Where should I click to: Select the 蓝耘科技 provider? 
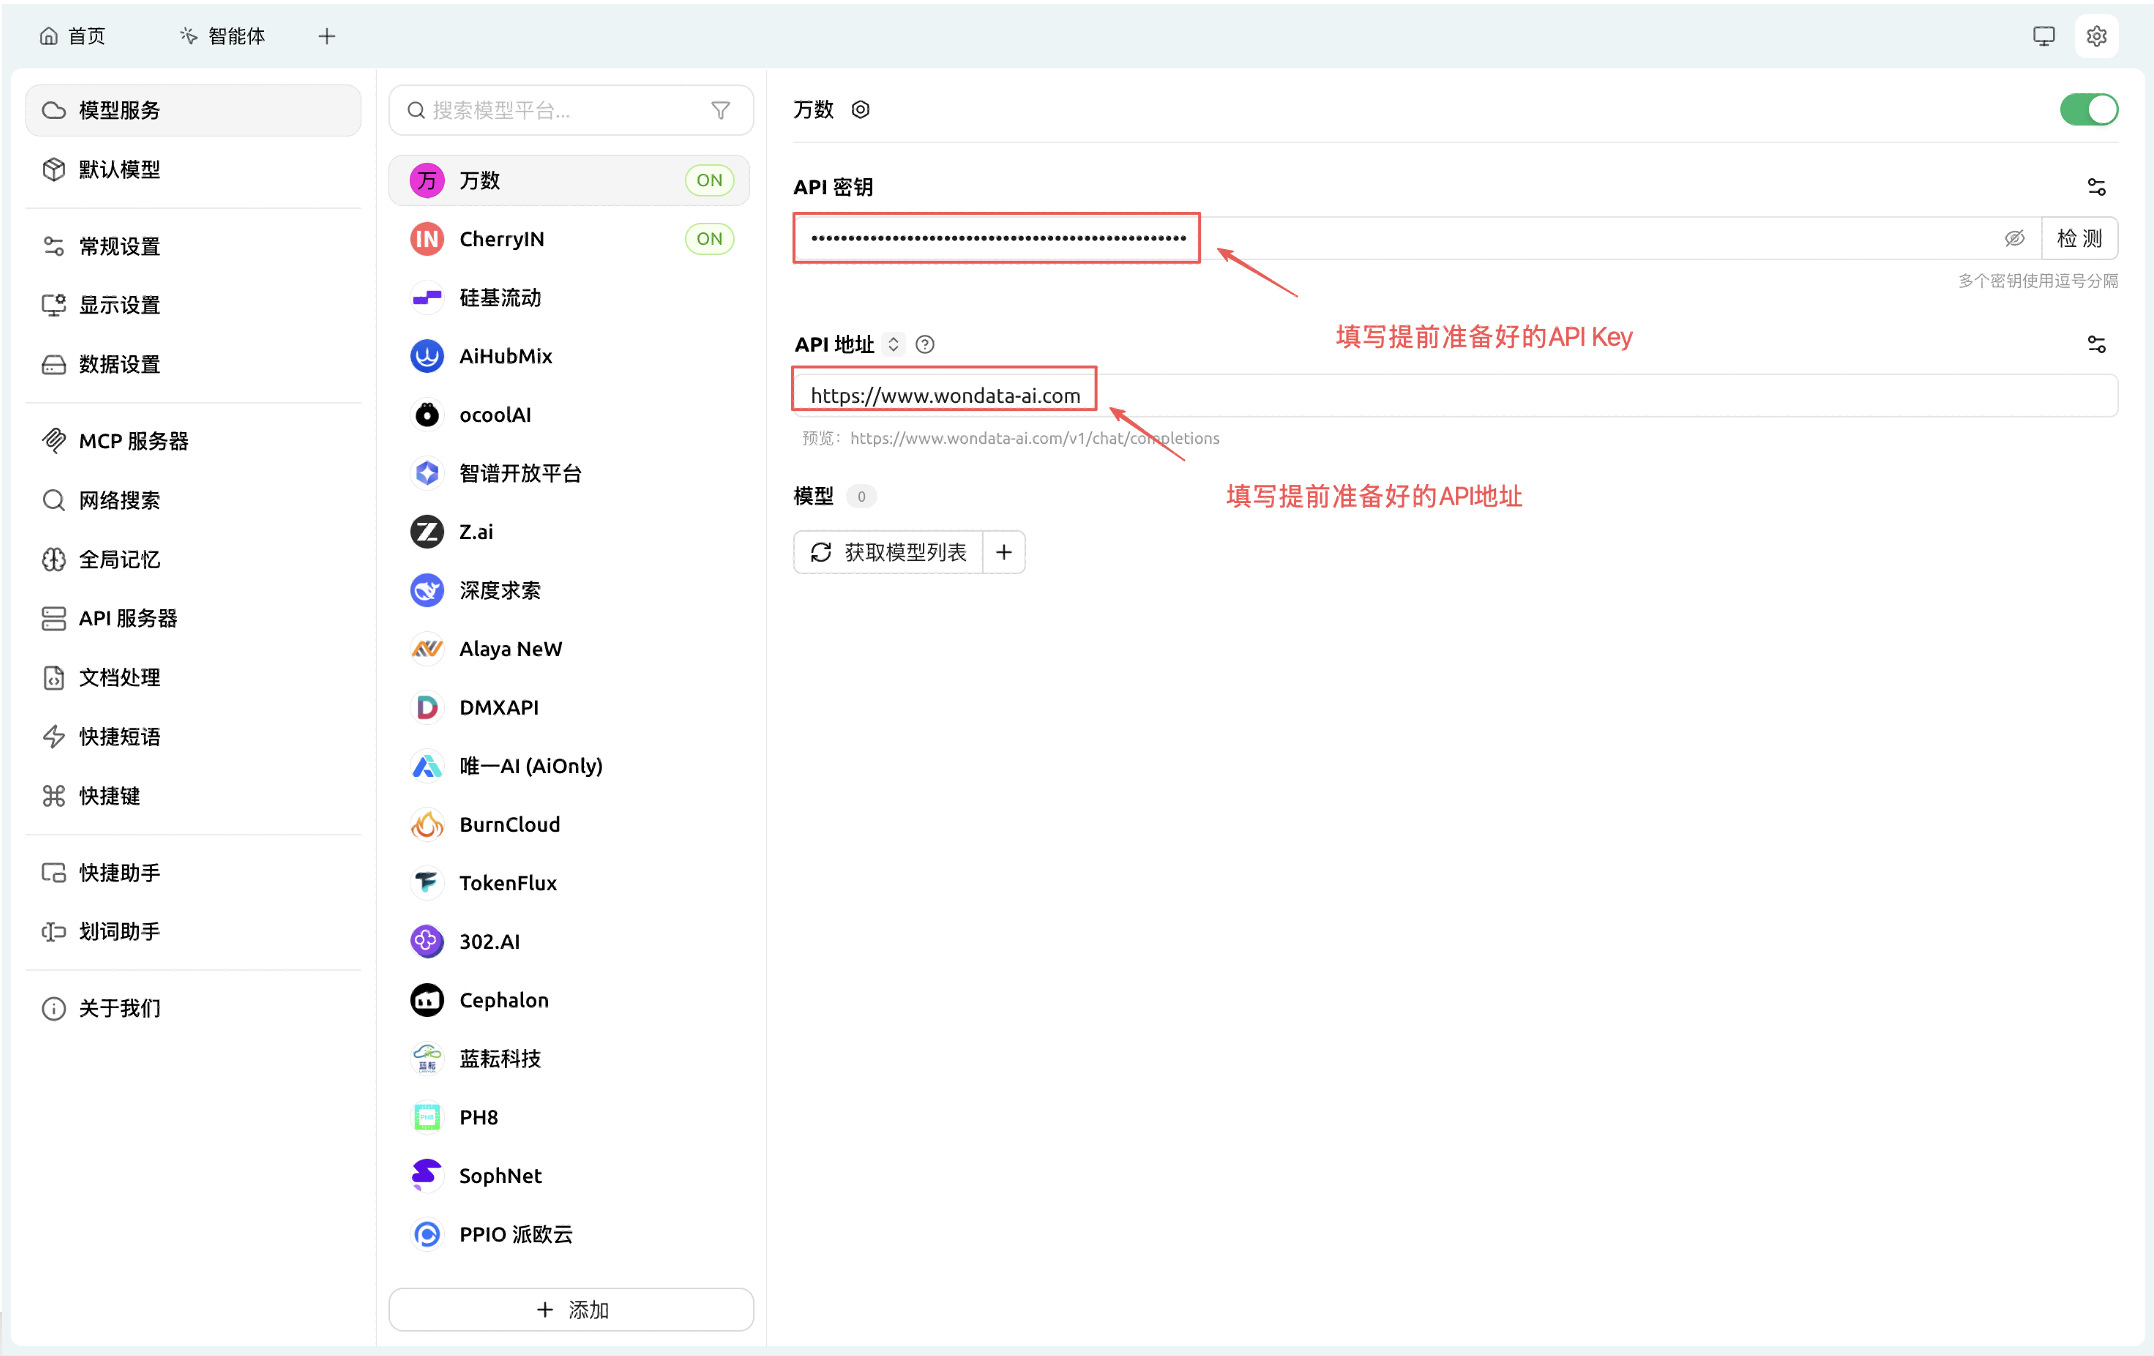tap(569, 1058)
